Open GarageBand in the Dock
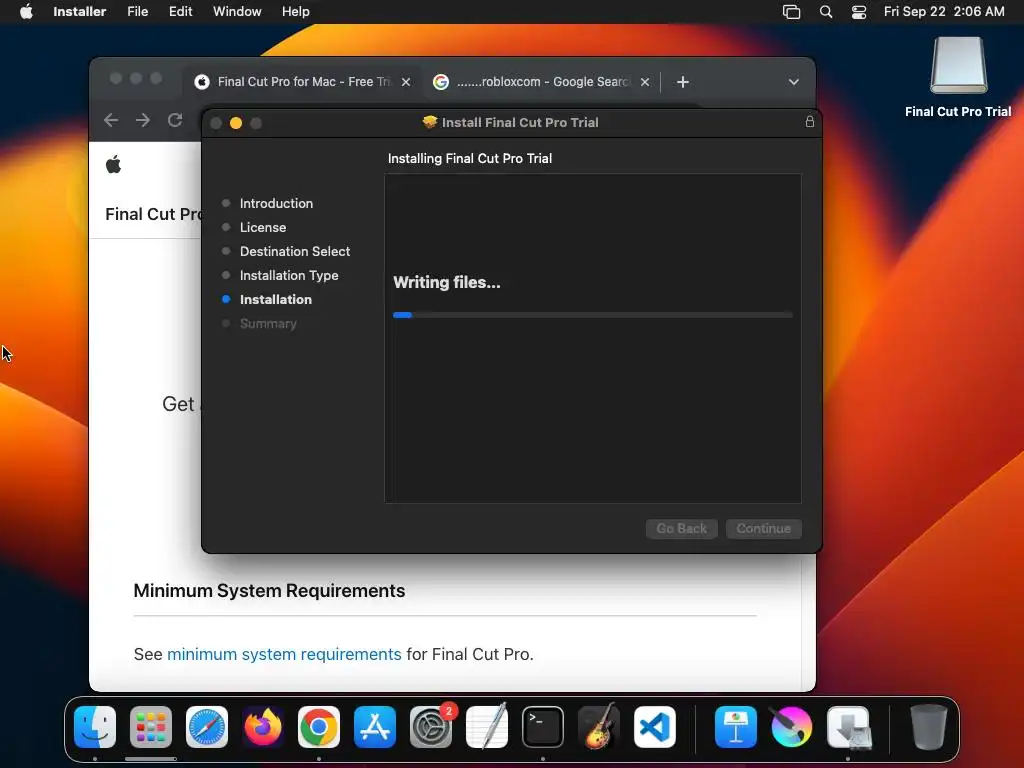The image size is (1024, 768). (x=599, y=727)
